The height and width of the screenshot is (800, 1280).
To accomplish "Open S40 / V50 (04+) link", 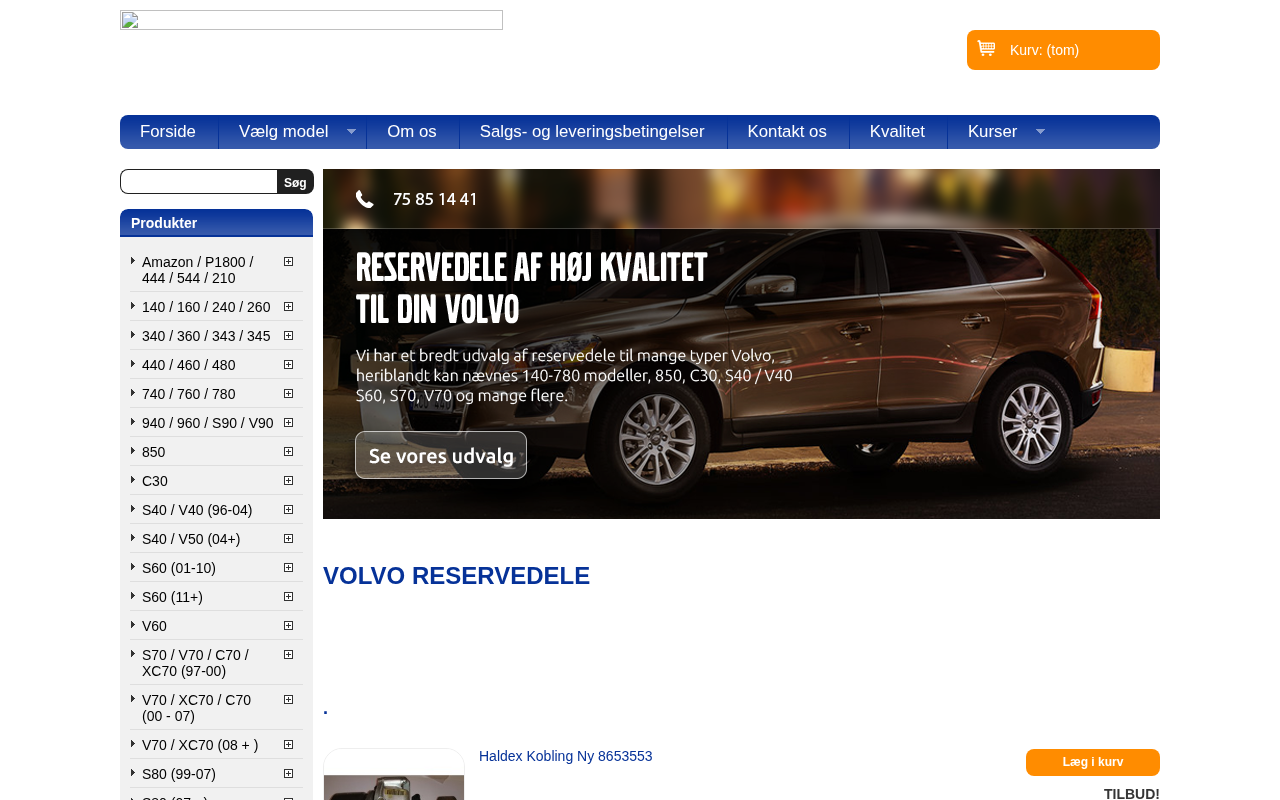I will pos(191,539).
